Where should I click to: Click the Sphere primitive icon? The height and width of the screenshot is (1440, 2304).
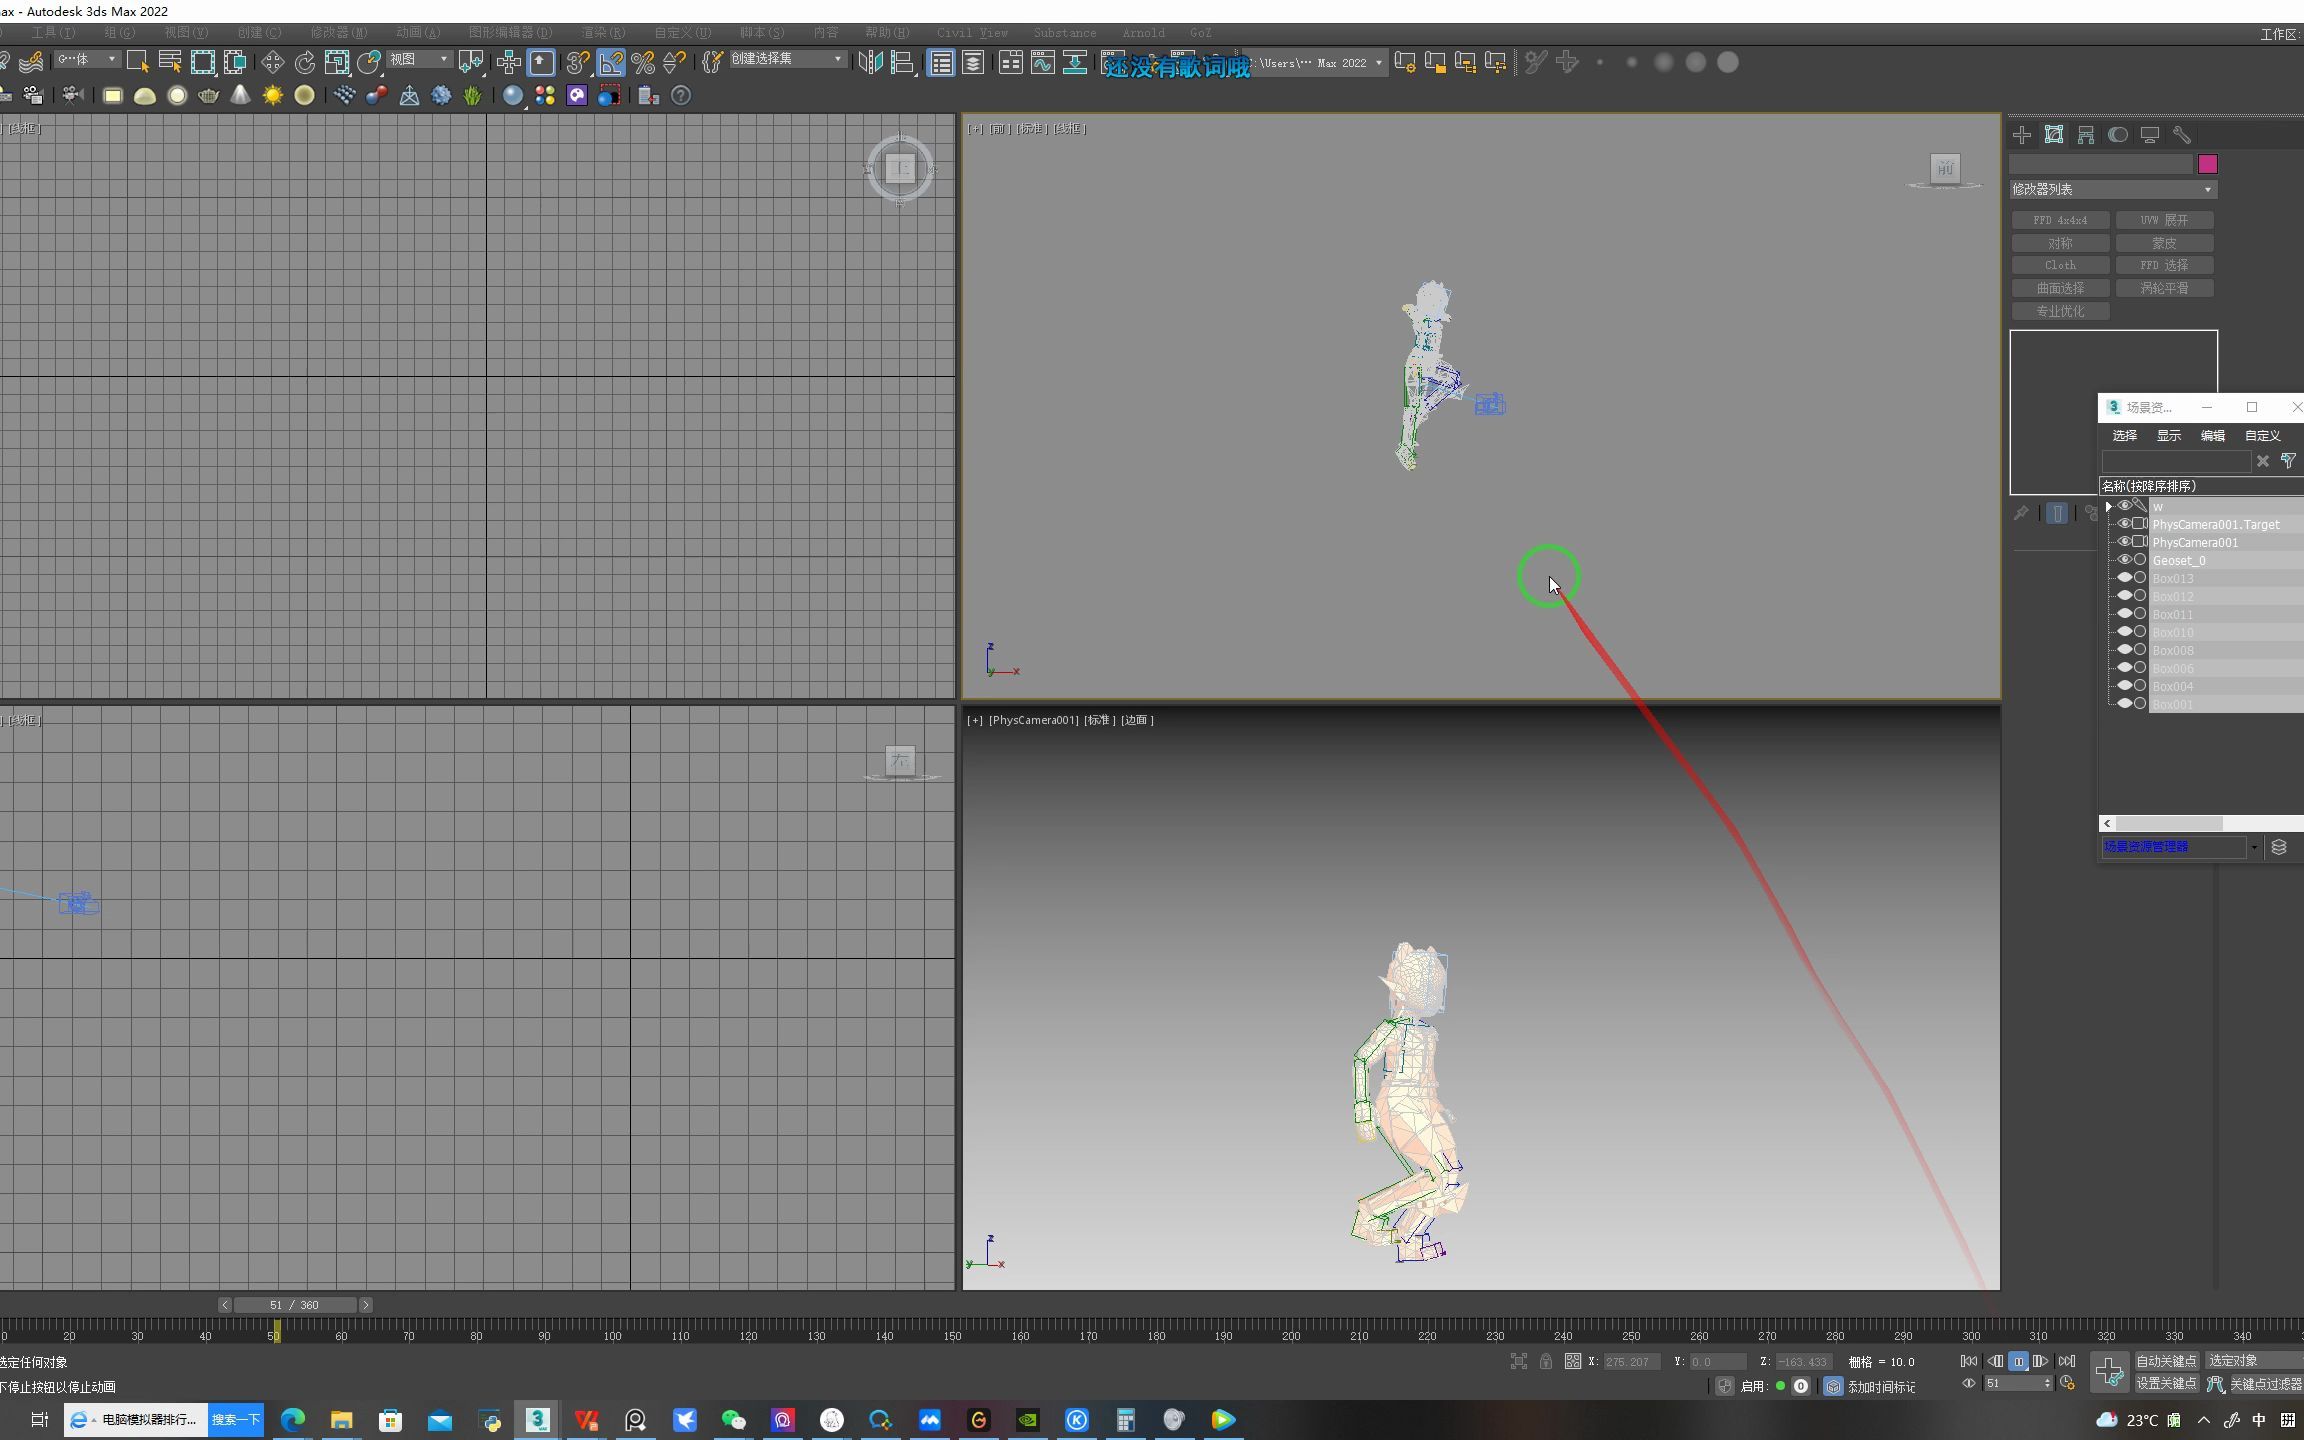177,95
